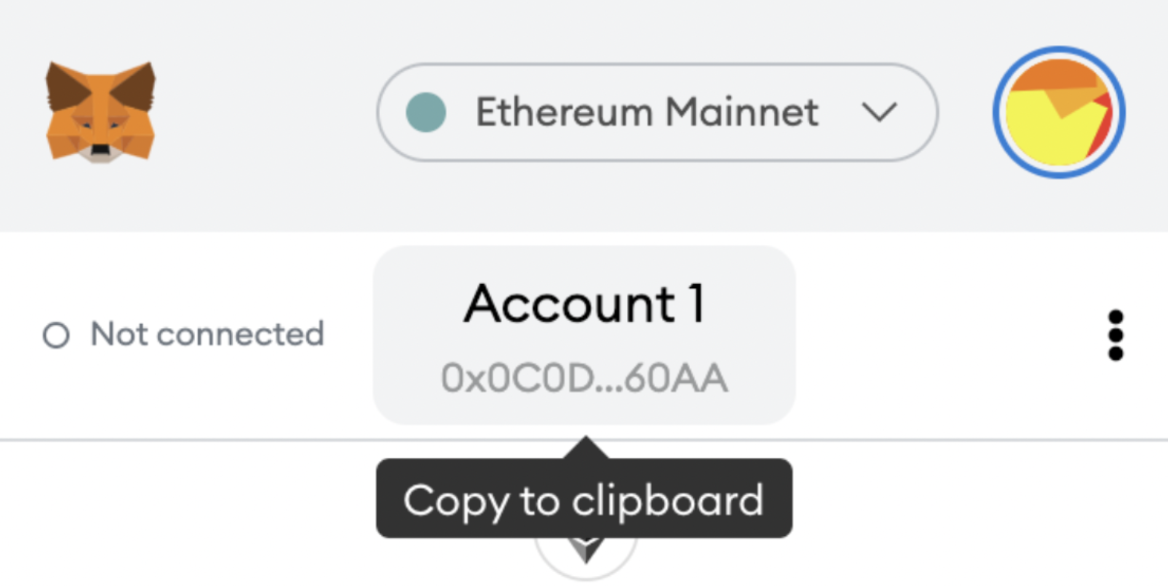Screen dimensions: 1168x586
Task: Click the MetaMask fox logo
Action: point(100,112)
